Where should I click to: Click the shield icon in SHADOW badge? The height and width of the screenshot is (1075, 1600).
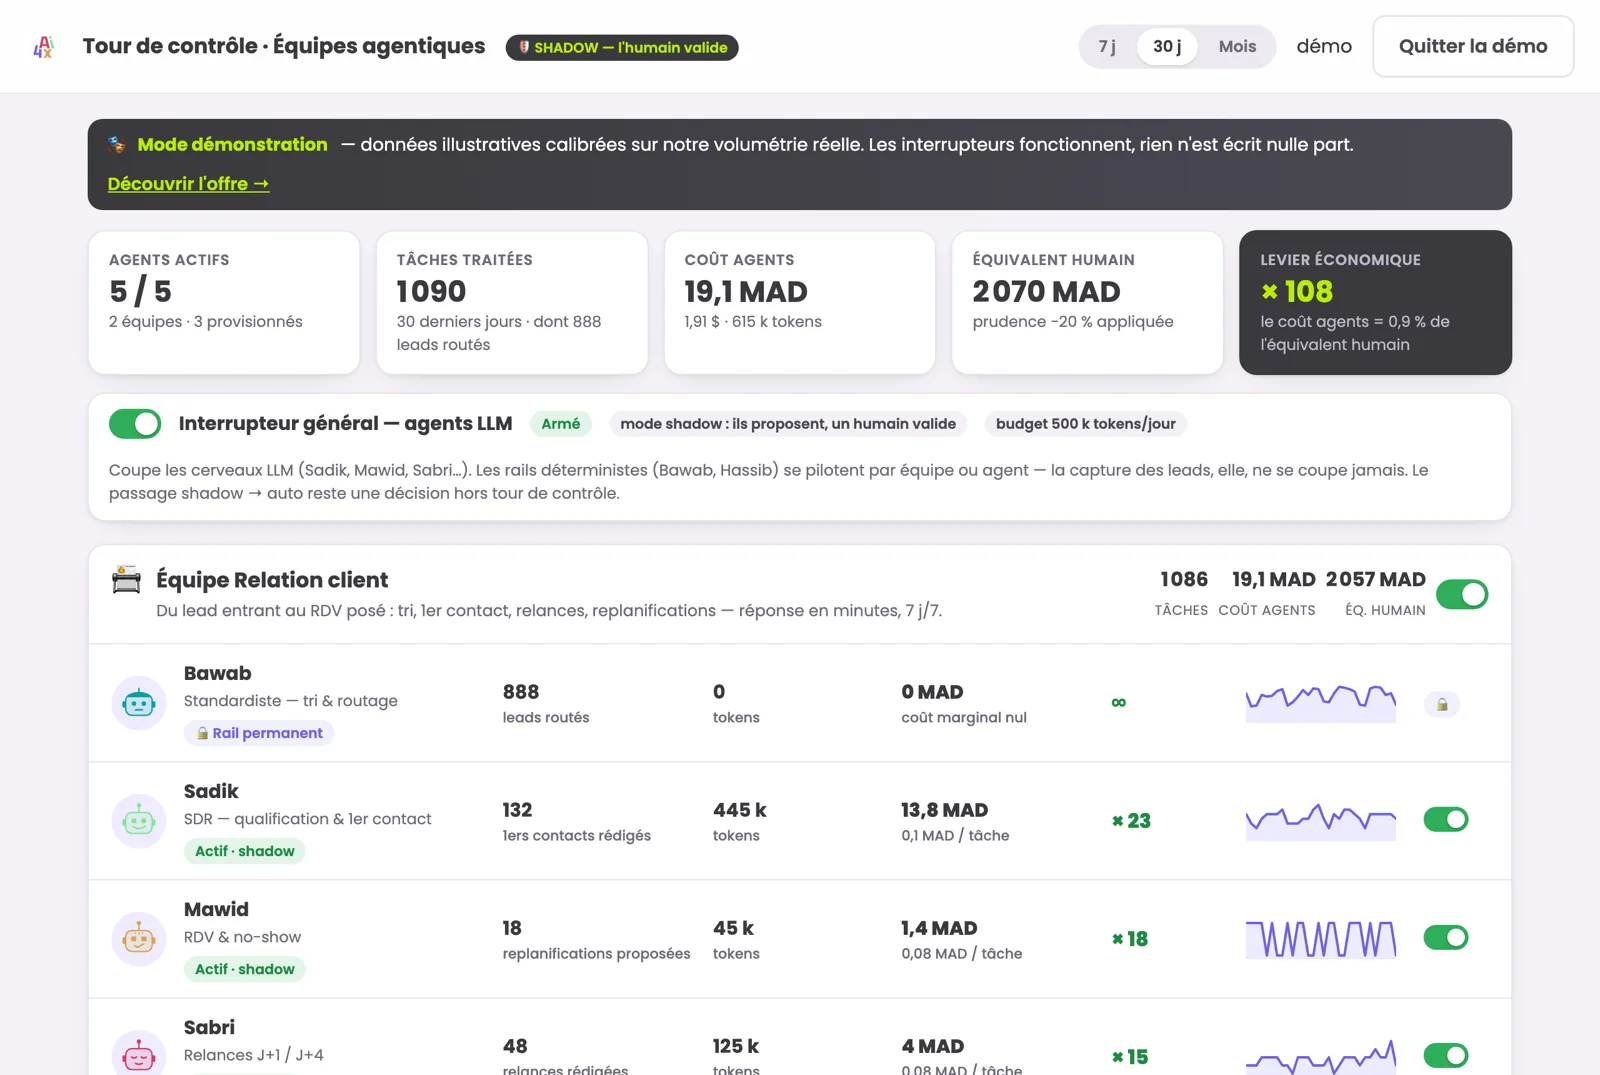pos(524,47)
